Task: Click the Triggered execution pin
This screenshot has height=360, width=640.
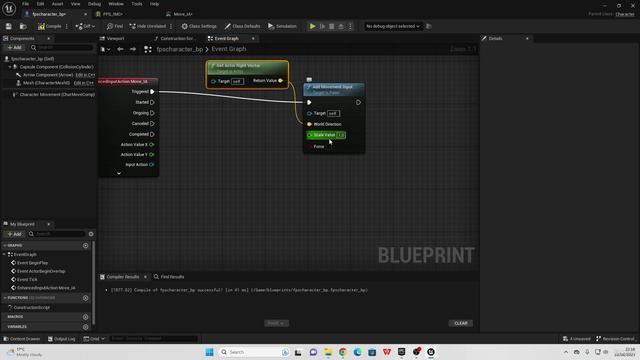Action: 152,92
